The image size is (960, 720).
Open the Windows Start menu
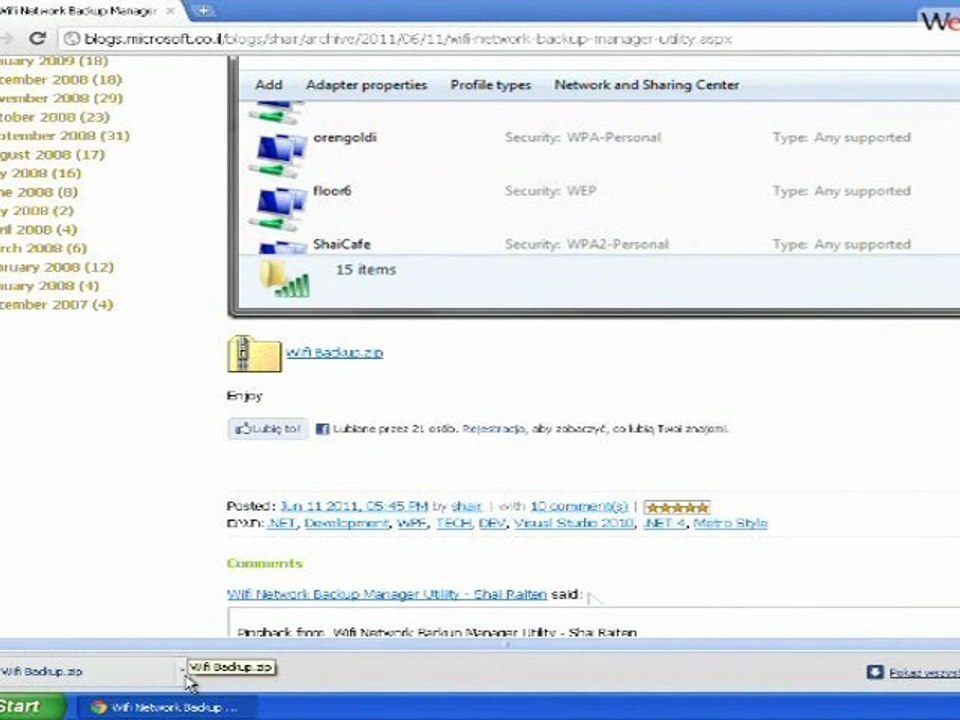31,707
